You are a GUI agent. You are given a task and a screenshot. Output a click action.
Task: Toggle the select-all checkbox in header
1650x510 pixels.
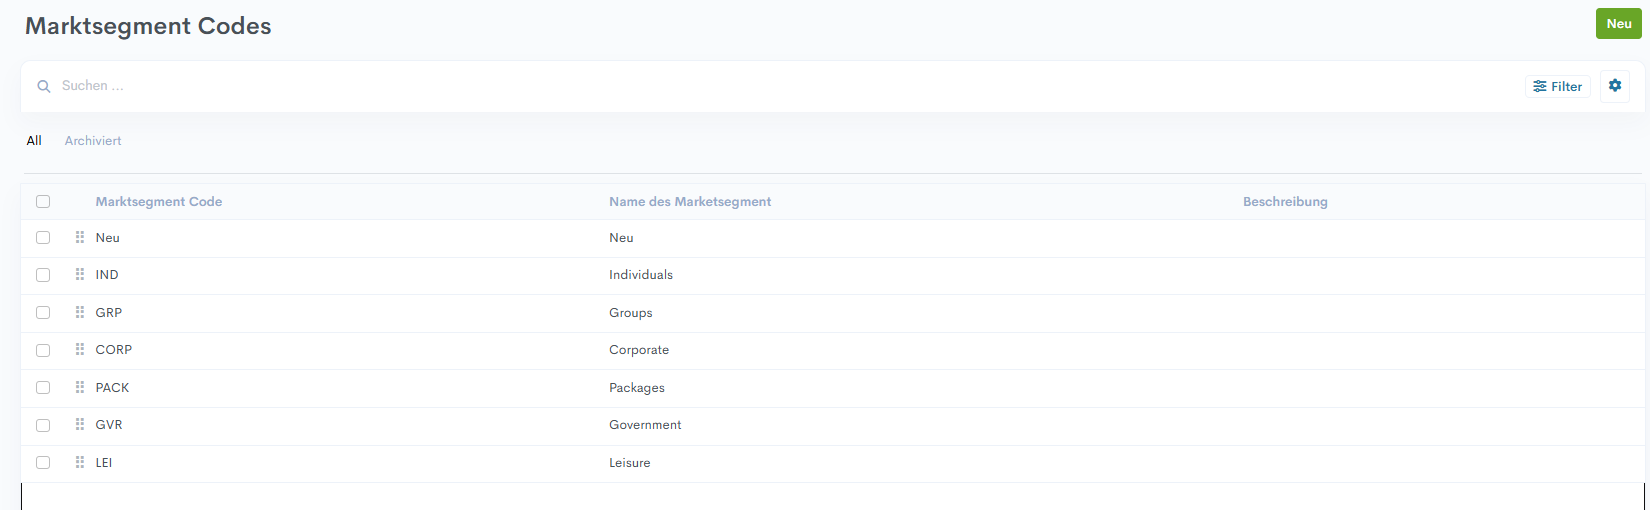[x=43, y=202]
